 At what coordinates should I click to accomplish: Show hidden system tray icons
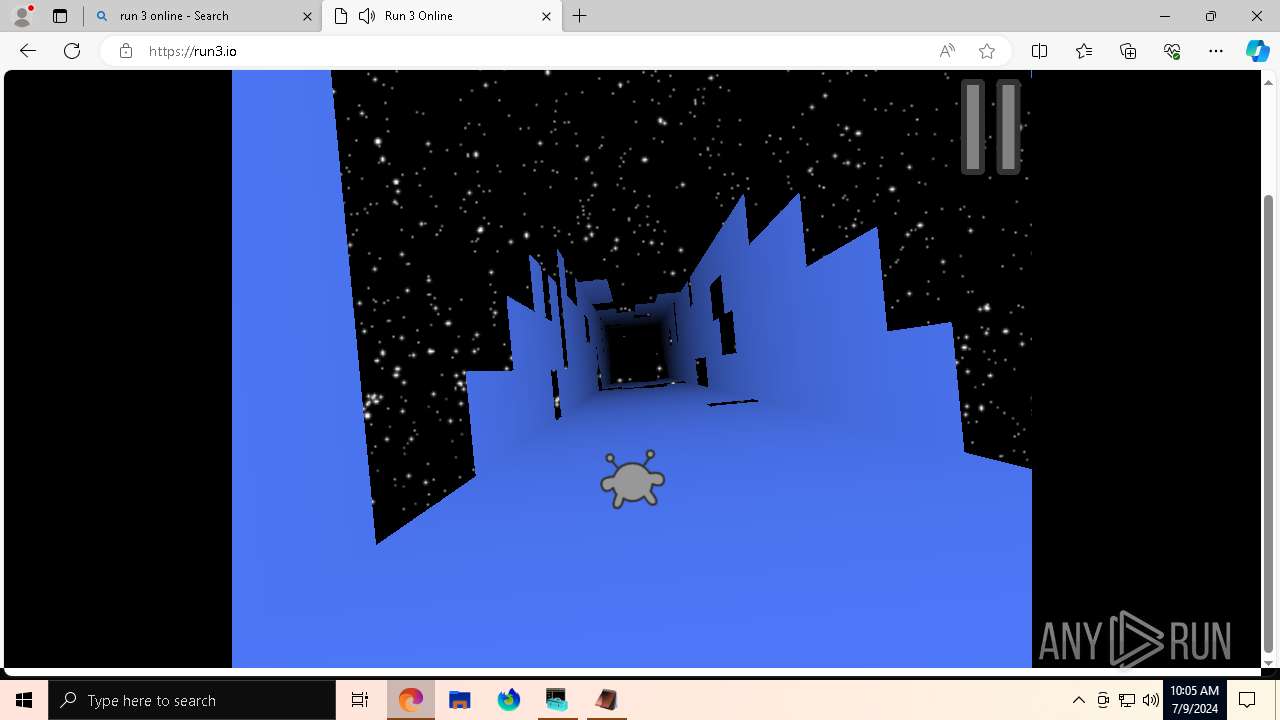click(x=1079, y=700)
